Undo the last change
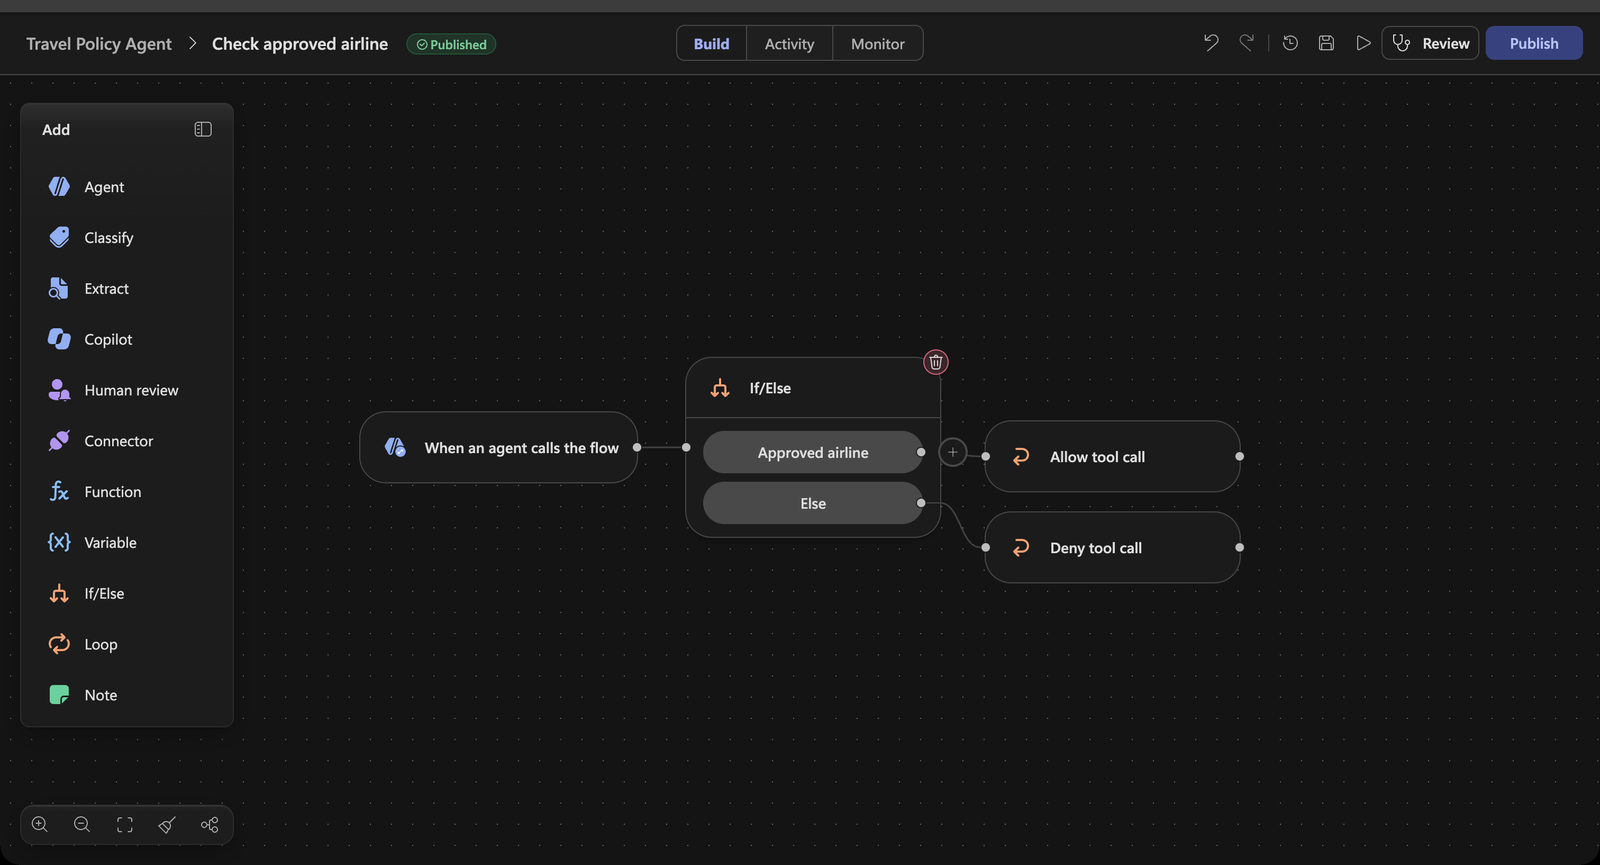Viewport: 1600px width, 865px height. point(1211,43)
